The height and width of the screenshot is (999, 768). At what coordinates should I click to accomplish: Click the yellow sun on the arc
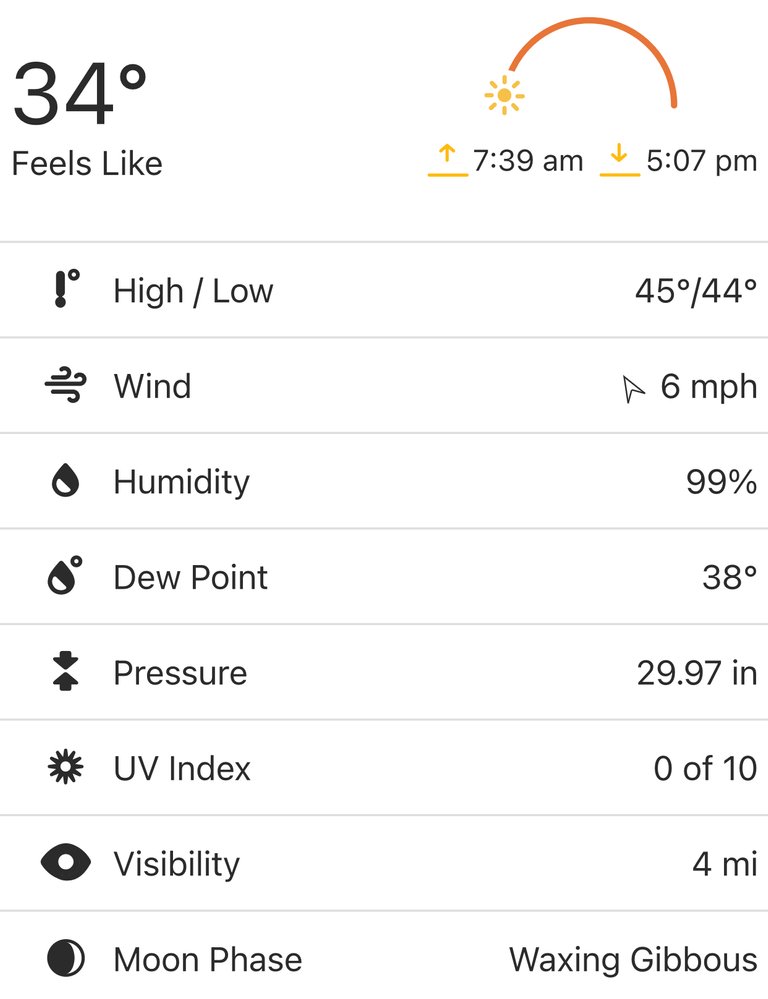tap(504, 96)
